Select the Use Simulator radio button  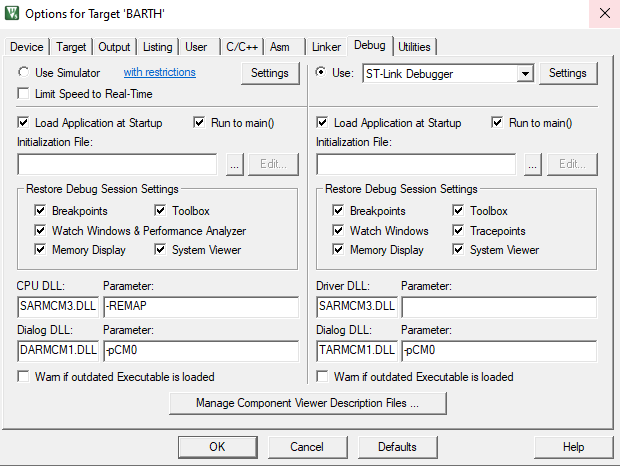click(24, 72)
